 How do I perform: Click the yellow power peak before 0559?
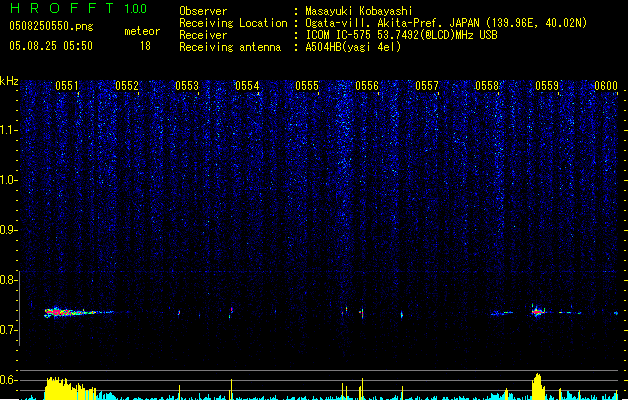[538, 386]
